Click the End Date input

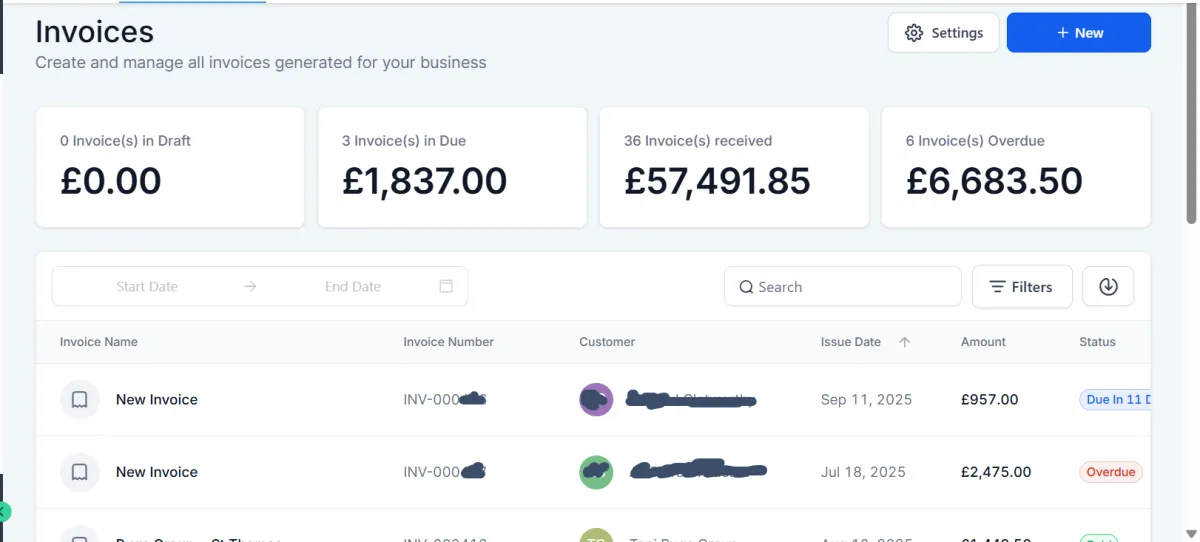pos(353,286)
